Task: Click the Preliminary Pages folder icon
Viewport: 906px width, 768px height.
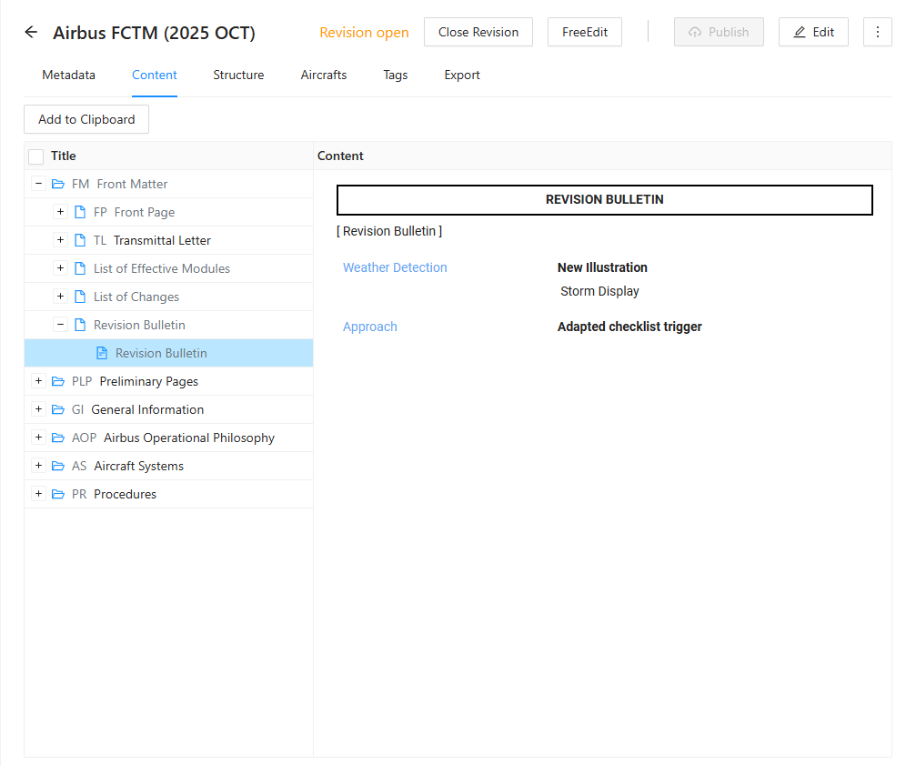Action: [x=58, y=381]
